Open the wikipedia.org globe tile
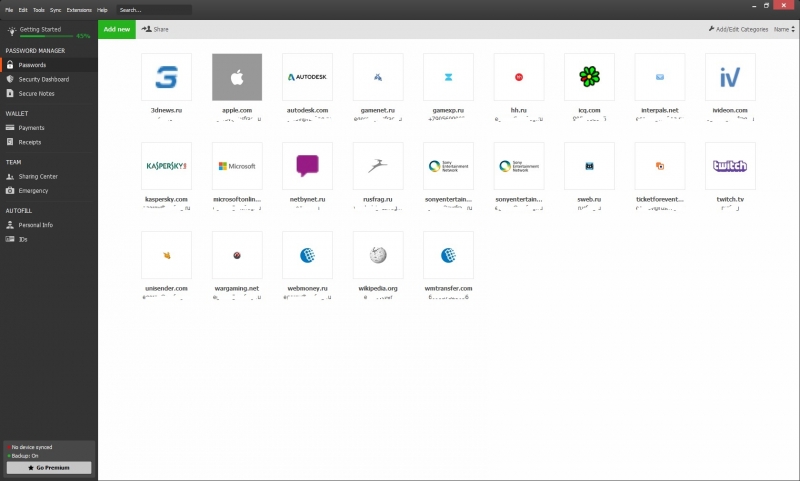This screenshot has width=800, height=481. 378,255
